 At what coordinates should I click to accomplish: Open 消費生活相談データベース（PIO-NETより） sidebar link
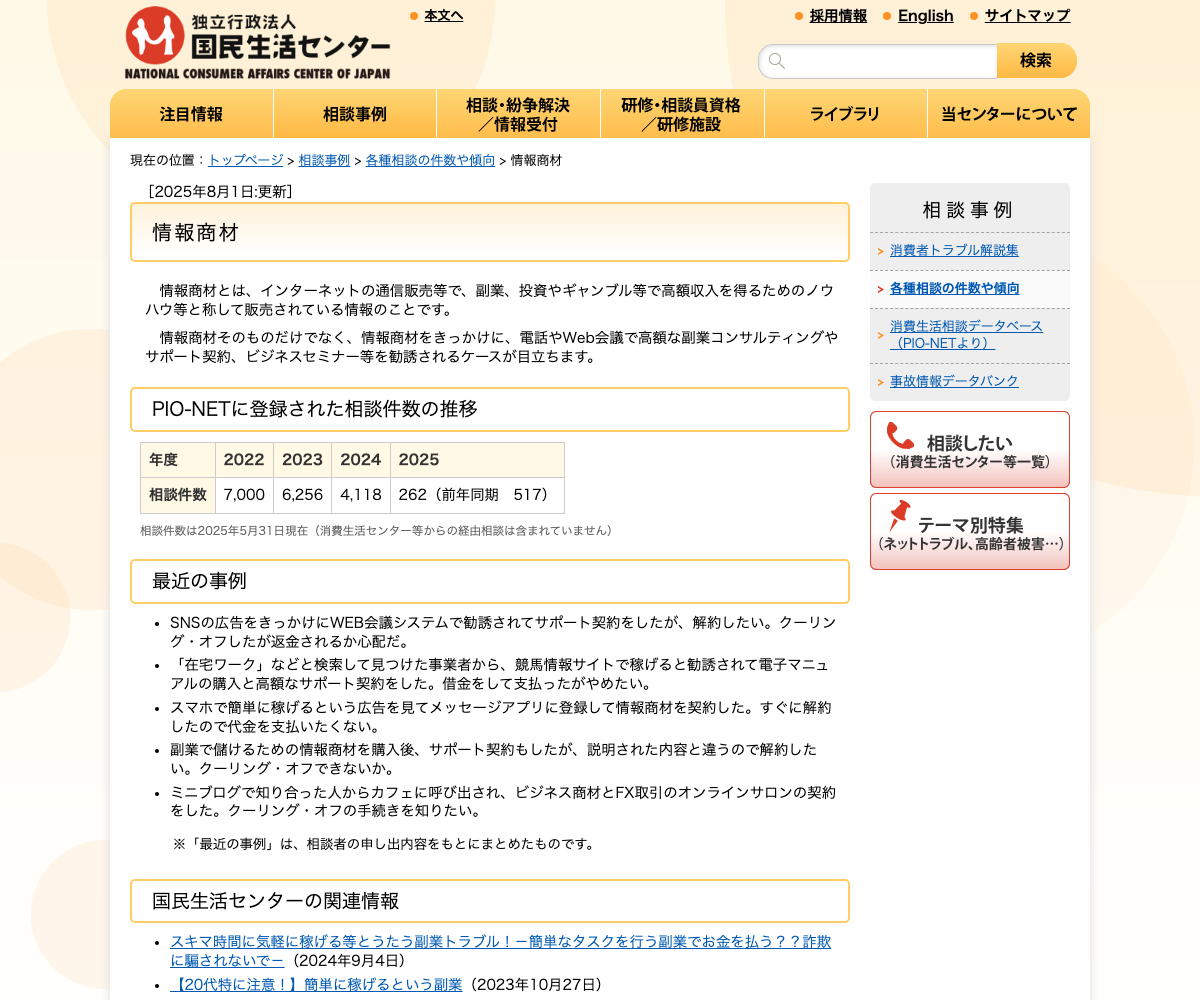click(966, 335)
